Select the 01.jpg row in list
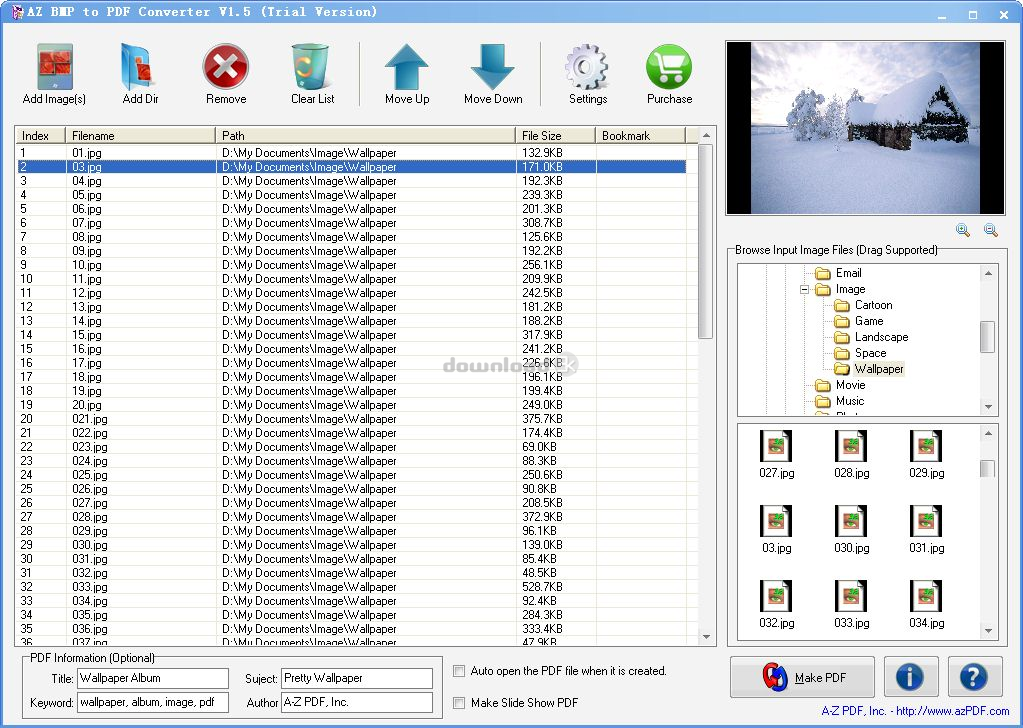 tap(352, 153)
